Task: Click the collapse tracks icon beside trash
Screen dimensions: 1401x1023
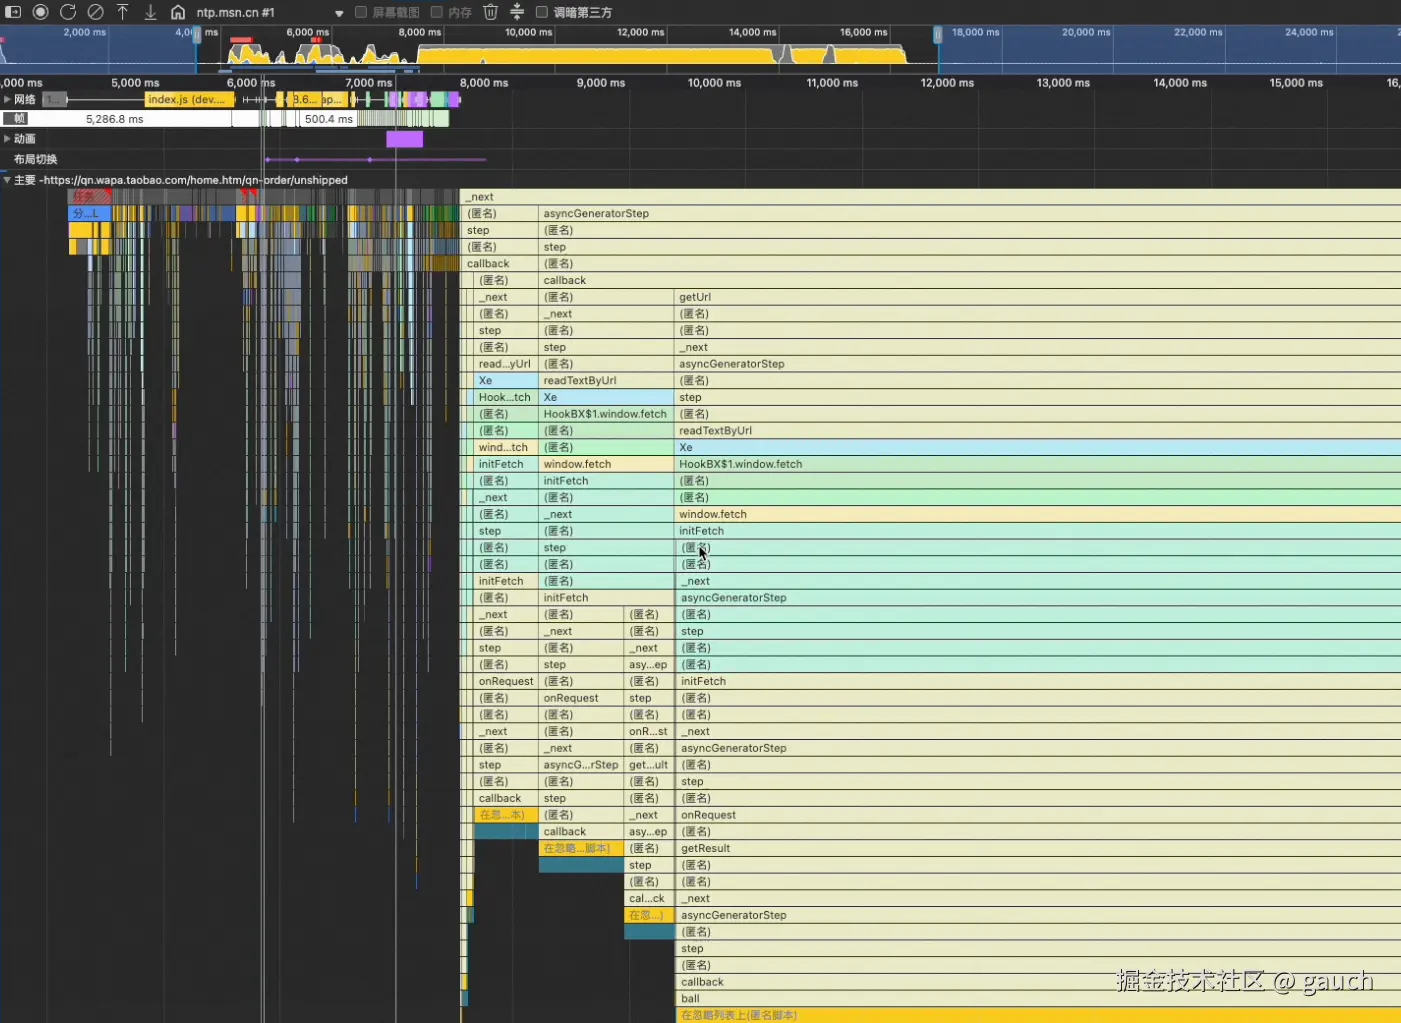Action: [517, 12]
